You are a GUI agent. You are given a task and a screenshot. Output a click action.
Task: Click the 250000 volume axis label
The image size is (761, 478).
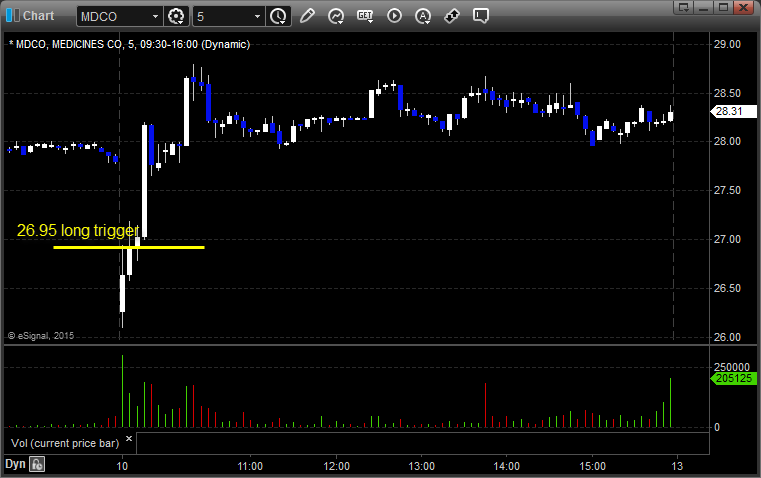[731, 367]
